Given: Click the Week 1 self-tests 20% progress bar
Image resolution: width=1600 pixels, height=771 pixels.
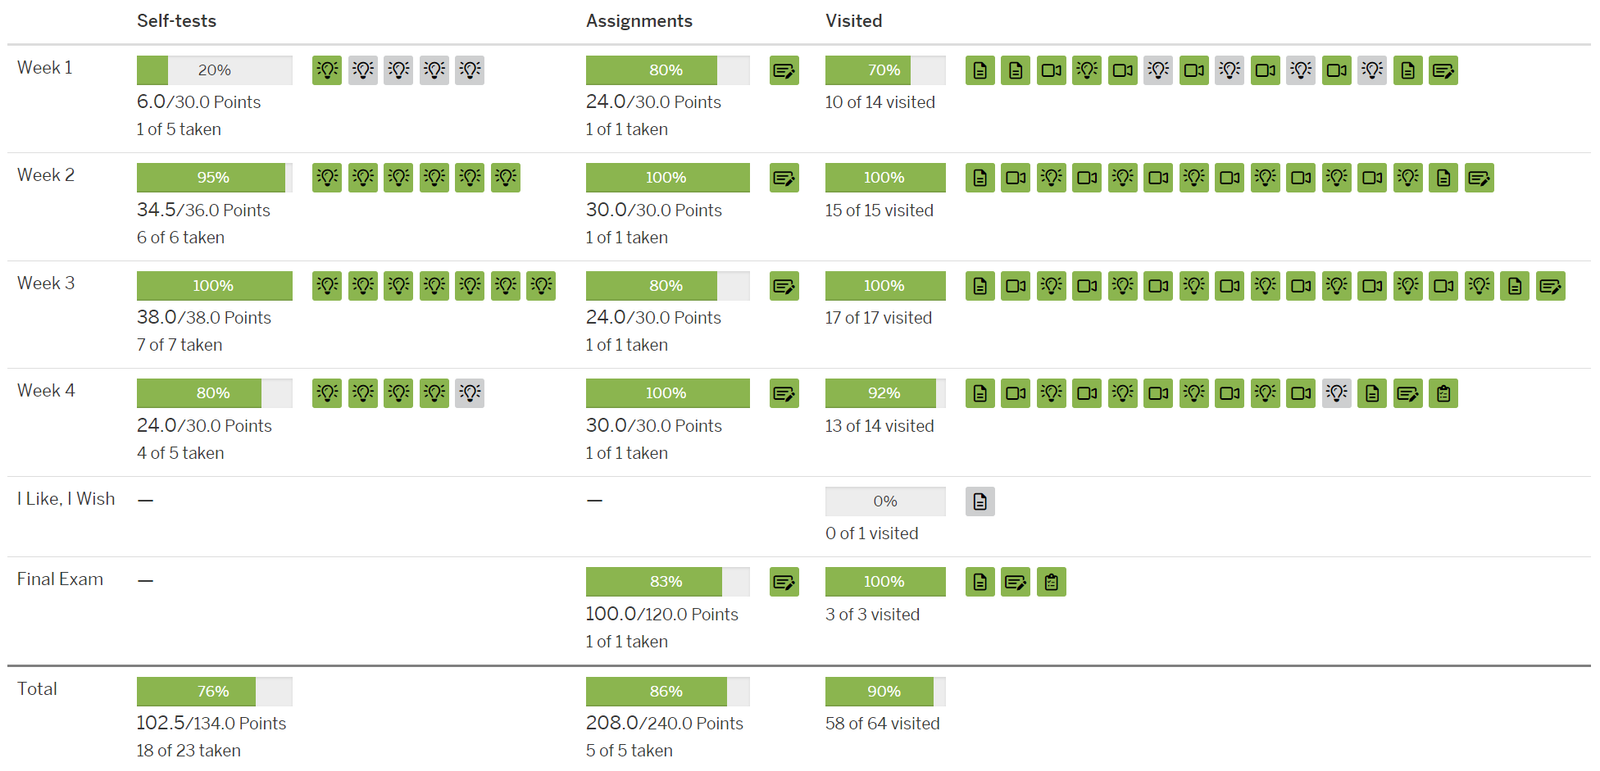Looking at the screenshot, I should click(214, 70).
